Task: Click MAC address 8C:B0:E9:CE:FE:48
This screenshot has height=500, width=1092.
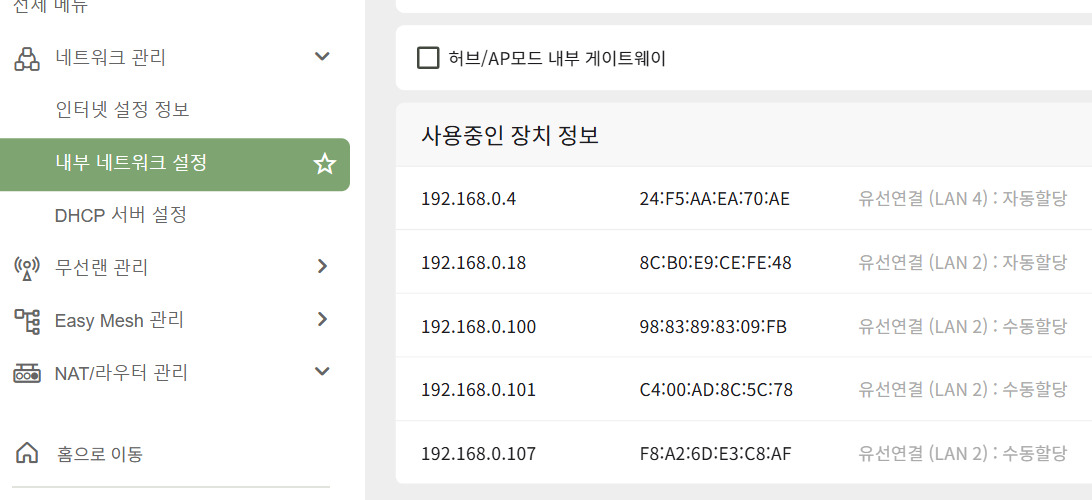Action: [715, 263]
